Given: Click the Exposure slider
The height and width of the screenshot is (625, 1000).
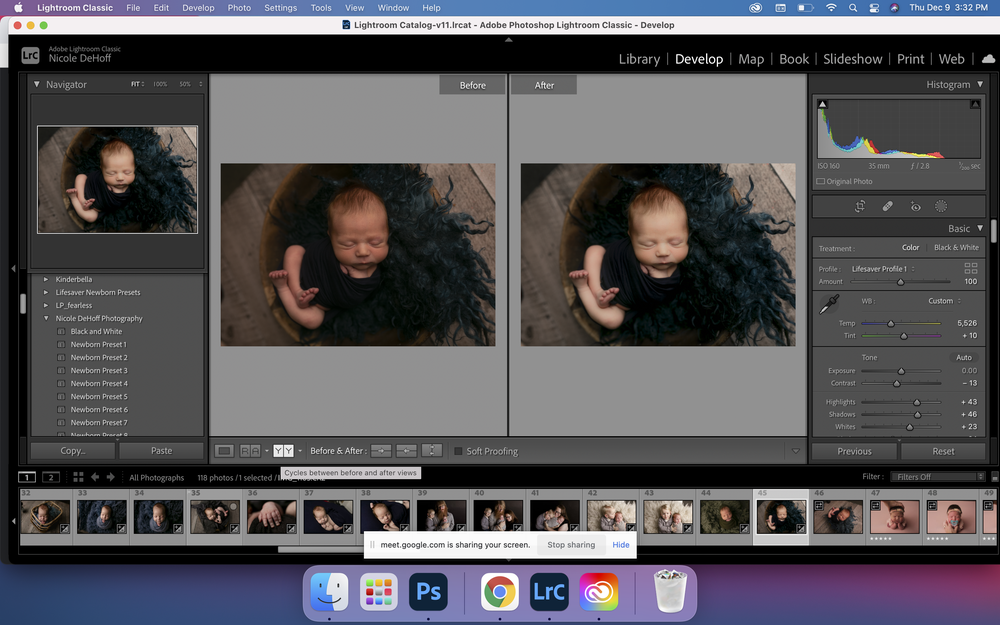Looking at the screenshot, I should click(901, 371).
